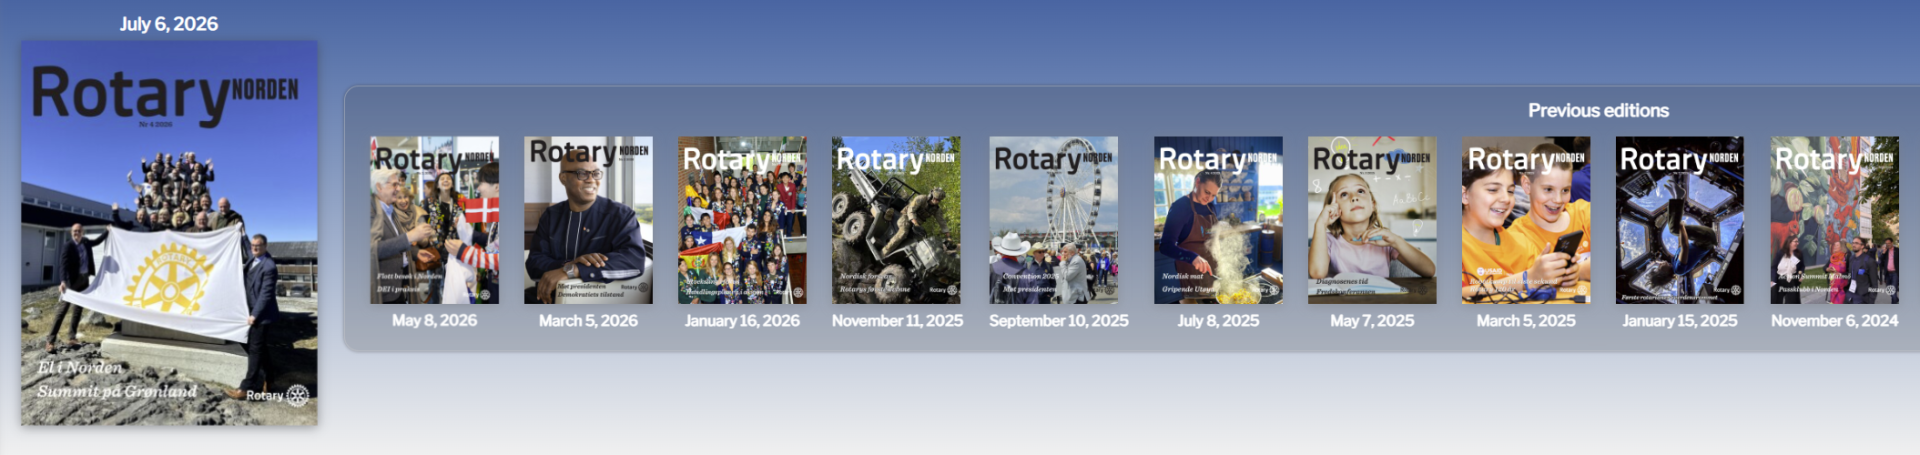Click the 'May 7, 2025' date caption
Image resolution: width=1920 pixels, height=455 pixels.
pos(1372,321)
